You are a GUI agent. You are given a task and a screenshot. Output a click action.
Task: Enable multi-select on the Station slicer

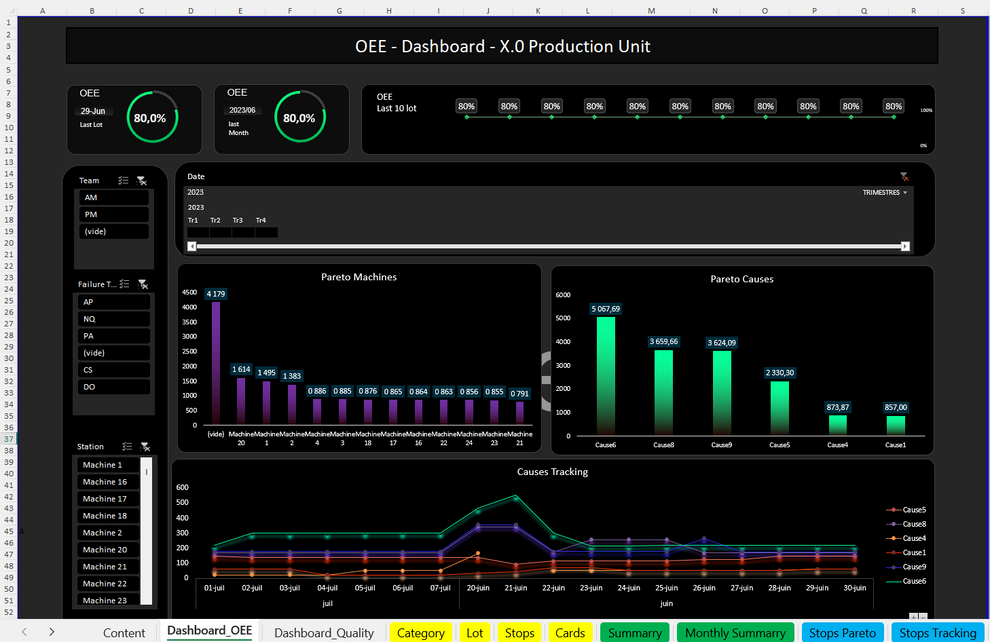[x=125, y=446]
